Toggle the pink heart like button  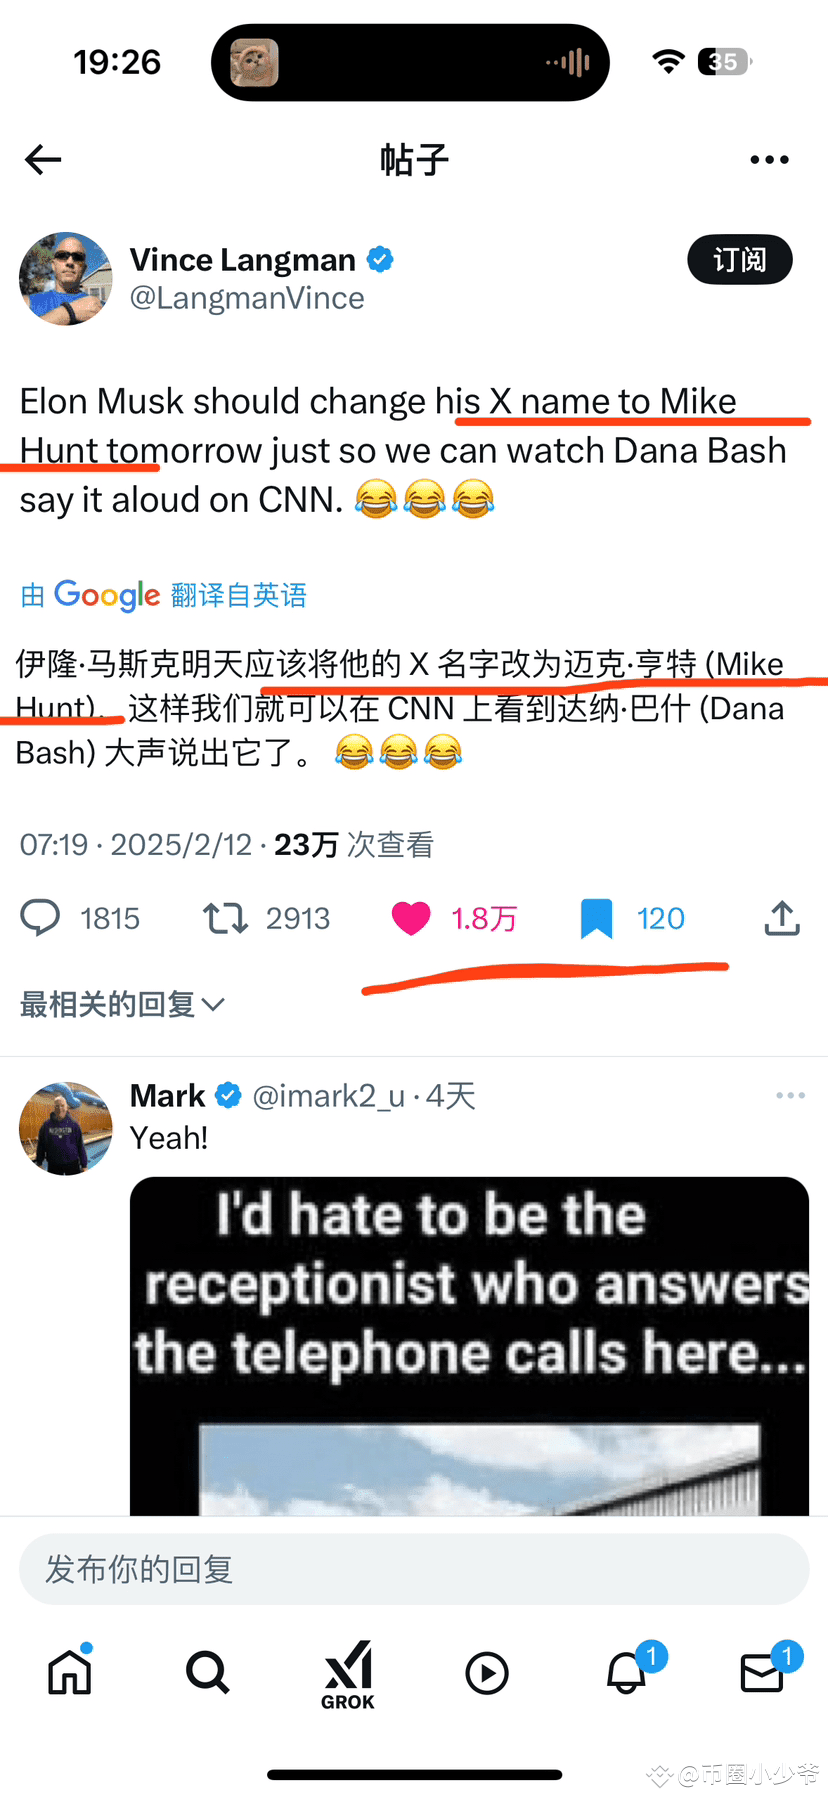[x=410, y=917]
